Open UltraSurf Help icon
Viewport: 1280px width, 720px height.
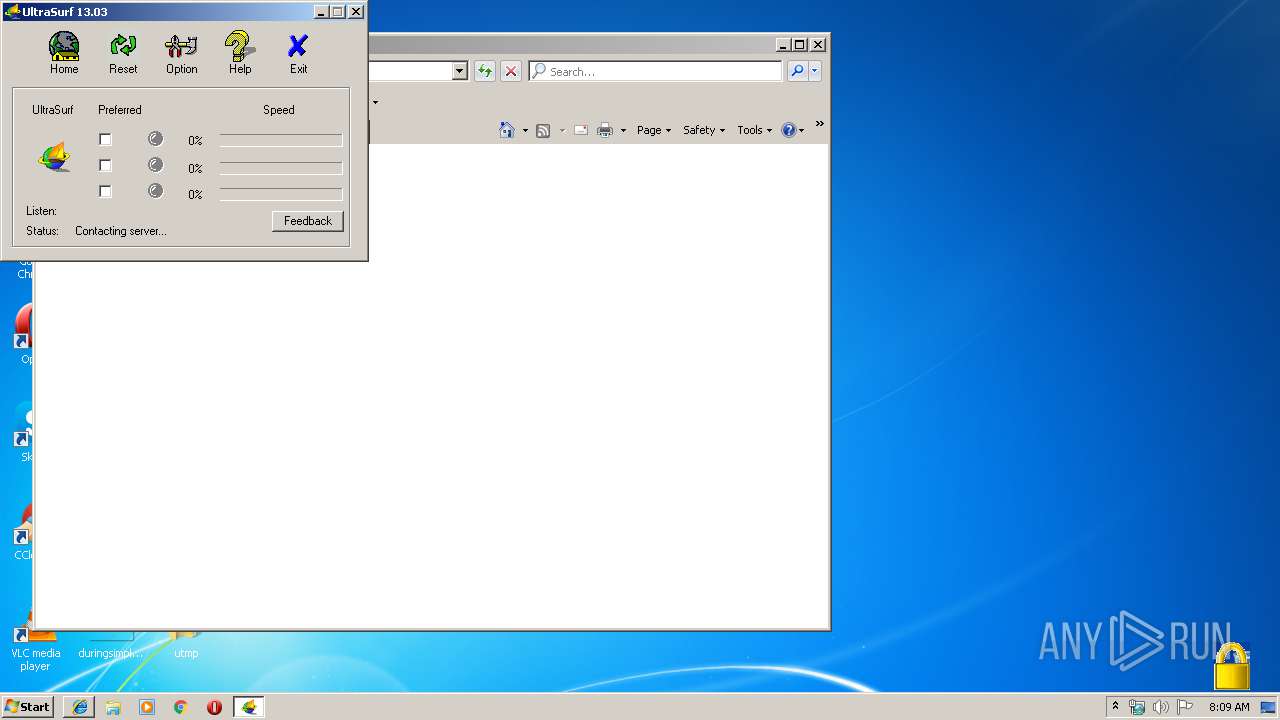click(240, 53)
